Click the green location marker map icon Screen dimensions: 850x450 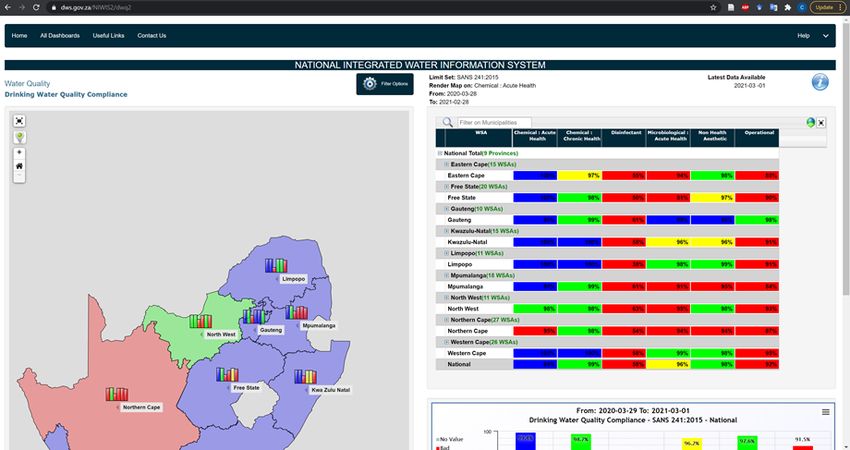(x=20, y=137)
